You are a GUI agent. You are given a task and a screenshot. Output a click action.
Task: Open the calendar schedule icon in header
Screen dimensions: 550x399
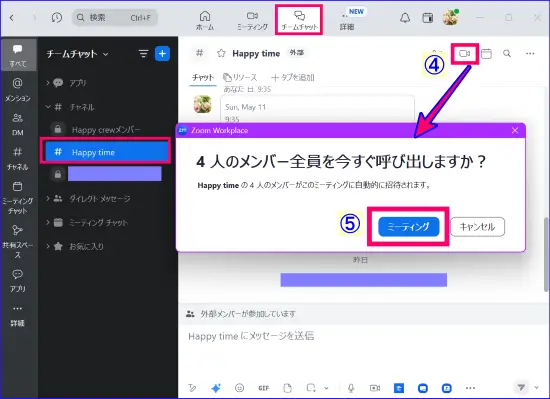486,54
